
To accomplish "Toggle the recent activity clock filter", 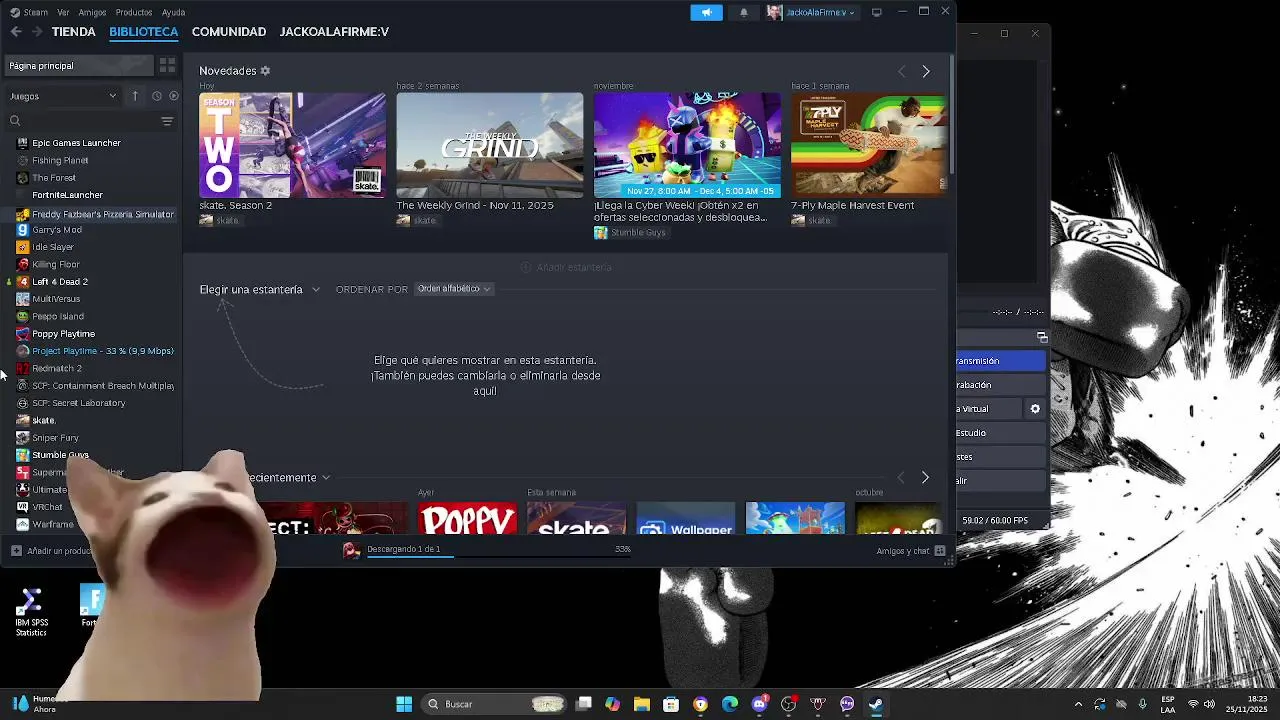I will pyautogui.click(x=157, y=96).
